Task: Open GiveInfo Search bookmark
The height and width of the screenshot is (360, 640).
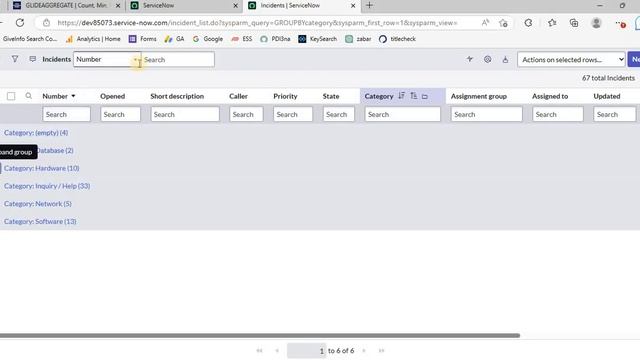Action: click(x=30, y=39)
